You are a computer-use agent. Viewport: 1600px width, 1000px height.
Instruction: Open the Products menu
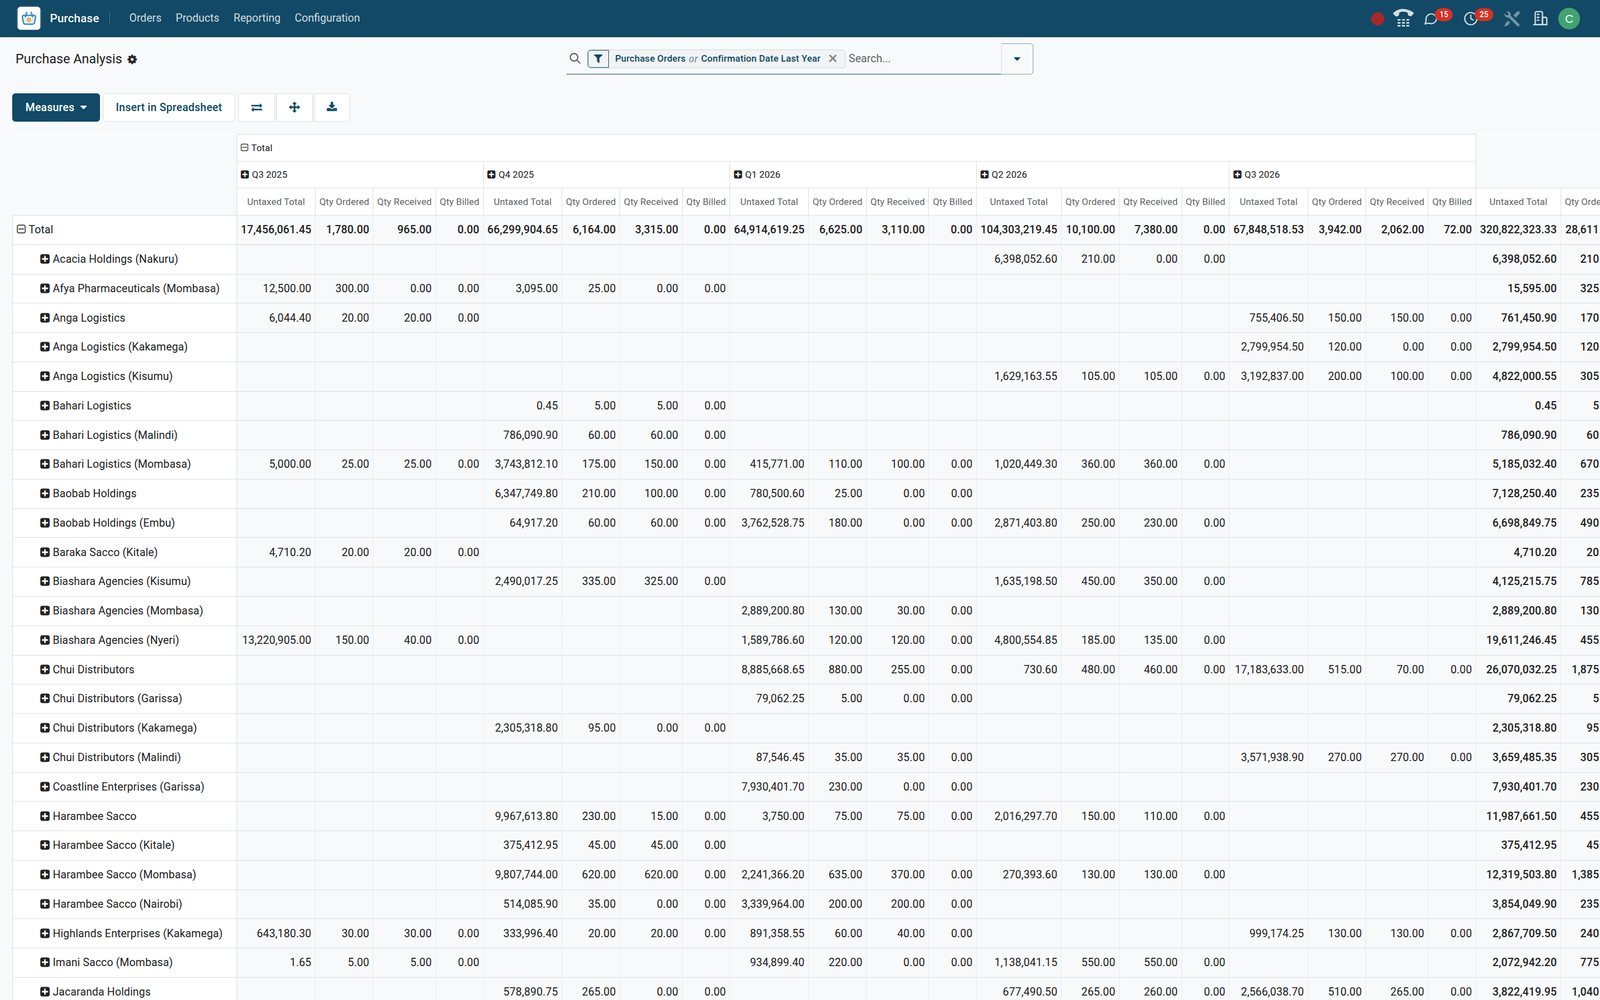pyautogui.click(x=197, y=18)
